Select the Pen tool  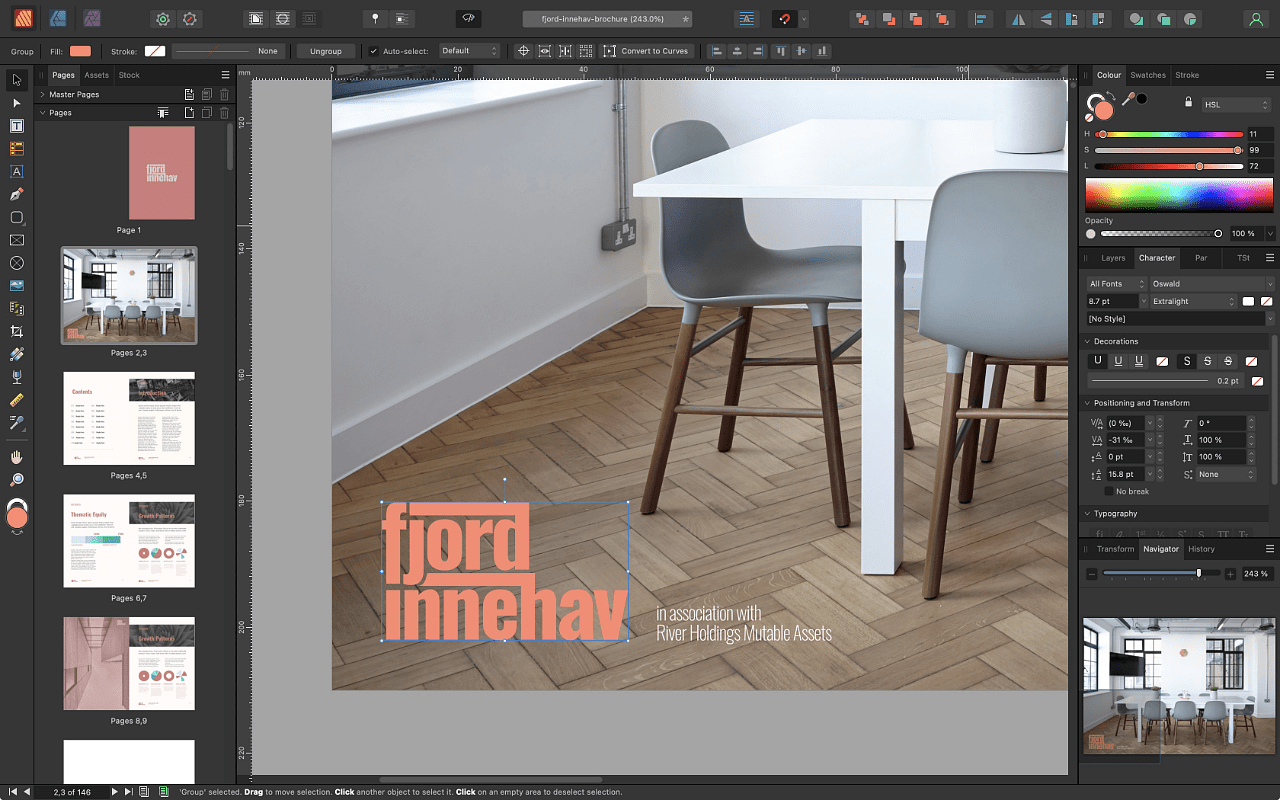click(x=16, y=194)
